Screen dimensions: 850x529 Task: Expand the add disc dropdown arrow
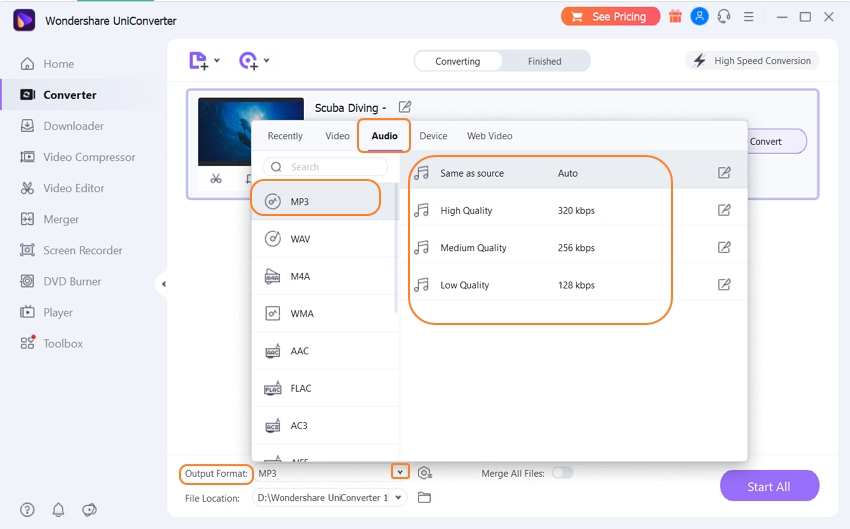click(267, 60)
